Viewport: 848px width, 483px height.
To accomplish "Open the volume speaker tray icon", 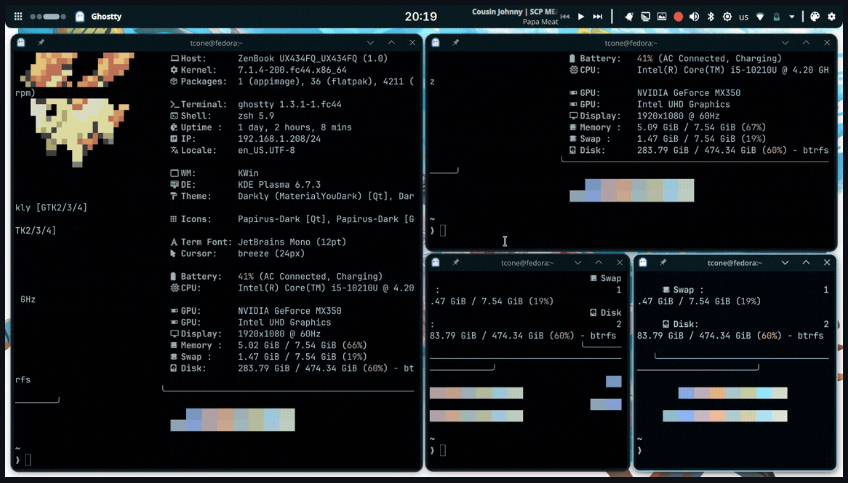I will tap(694, 17).
